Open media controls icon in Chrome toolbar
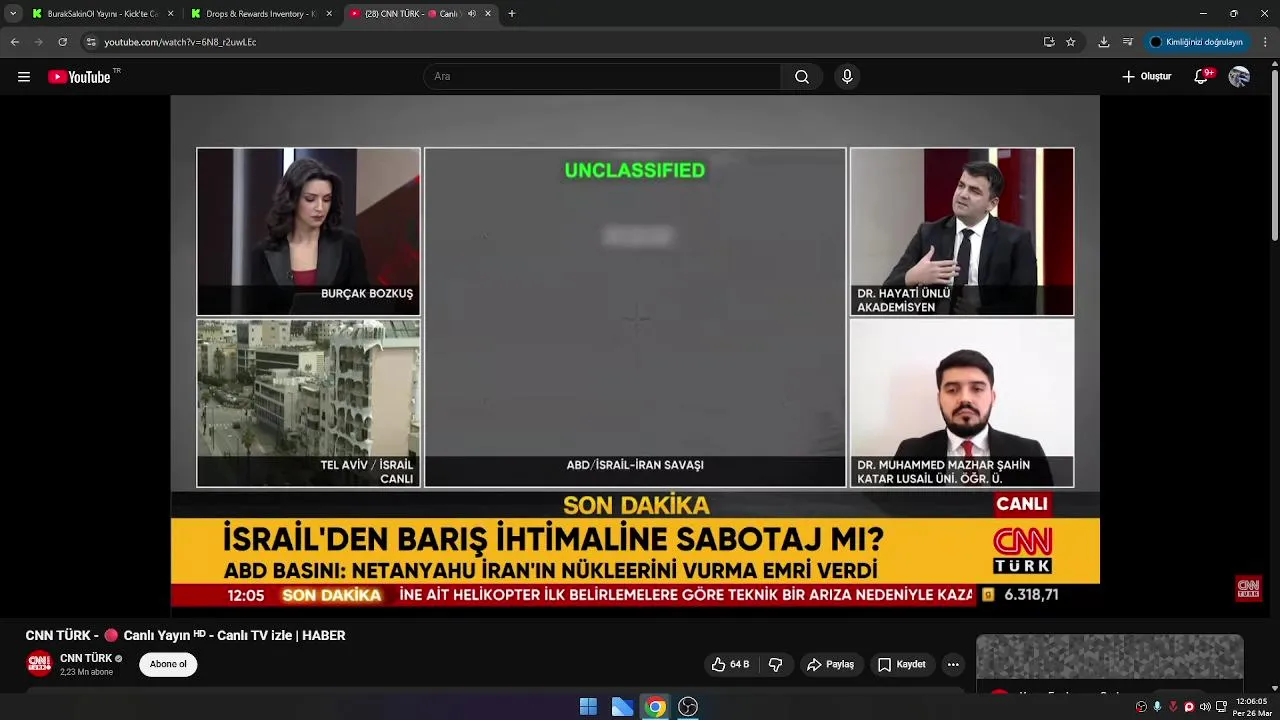This screenshot has width=1280, height=720. click(x=1128, y=42)
